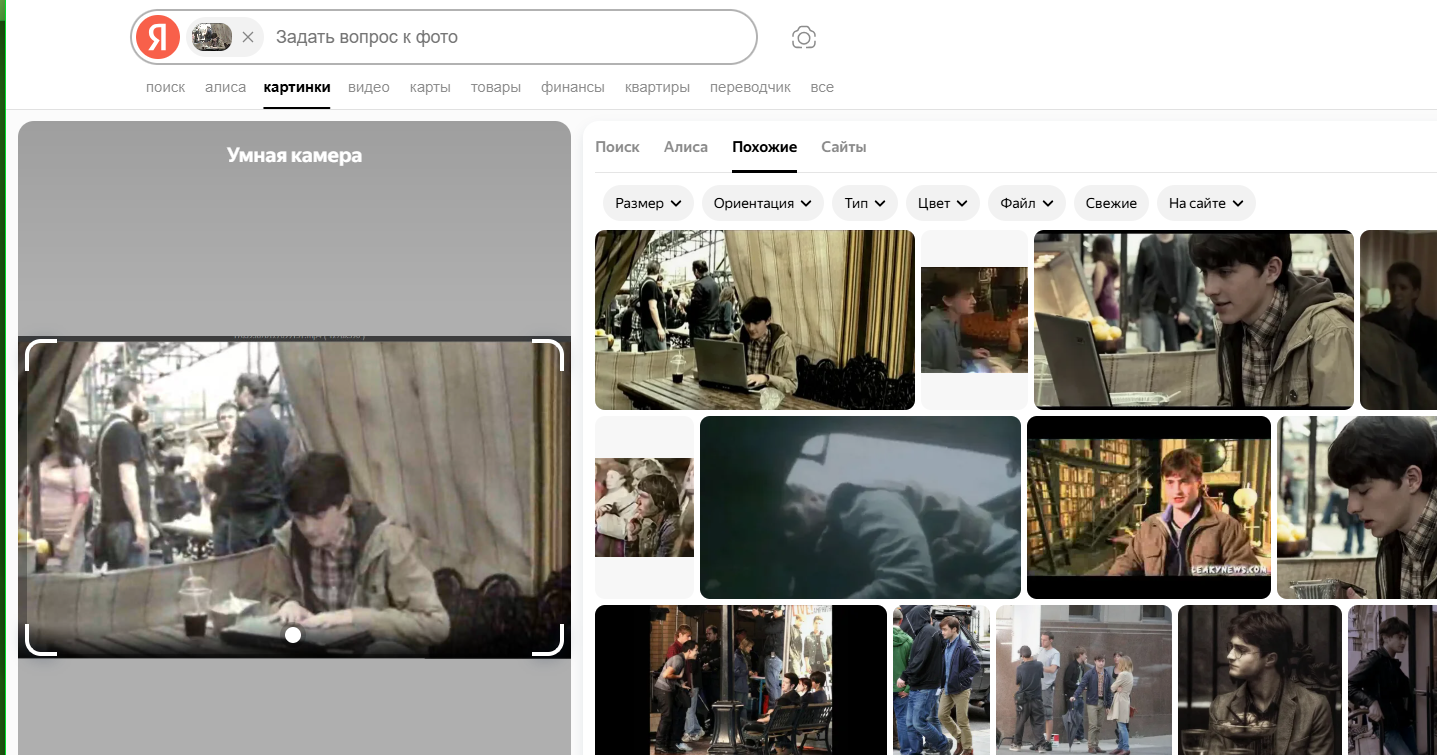Image resolution: width=1437 pixels, height=755 pixels.
Task: Focus the 'Задать вопрос к фото' search field
Action: coord(508,37)
